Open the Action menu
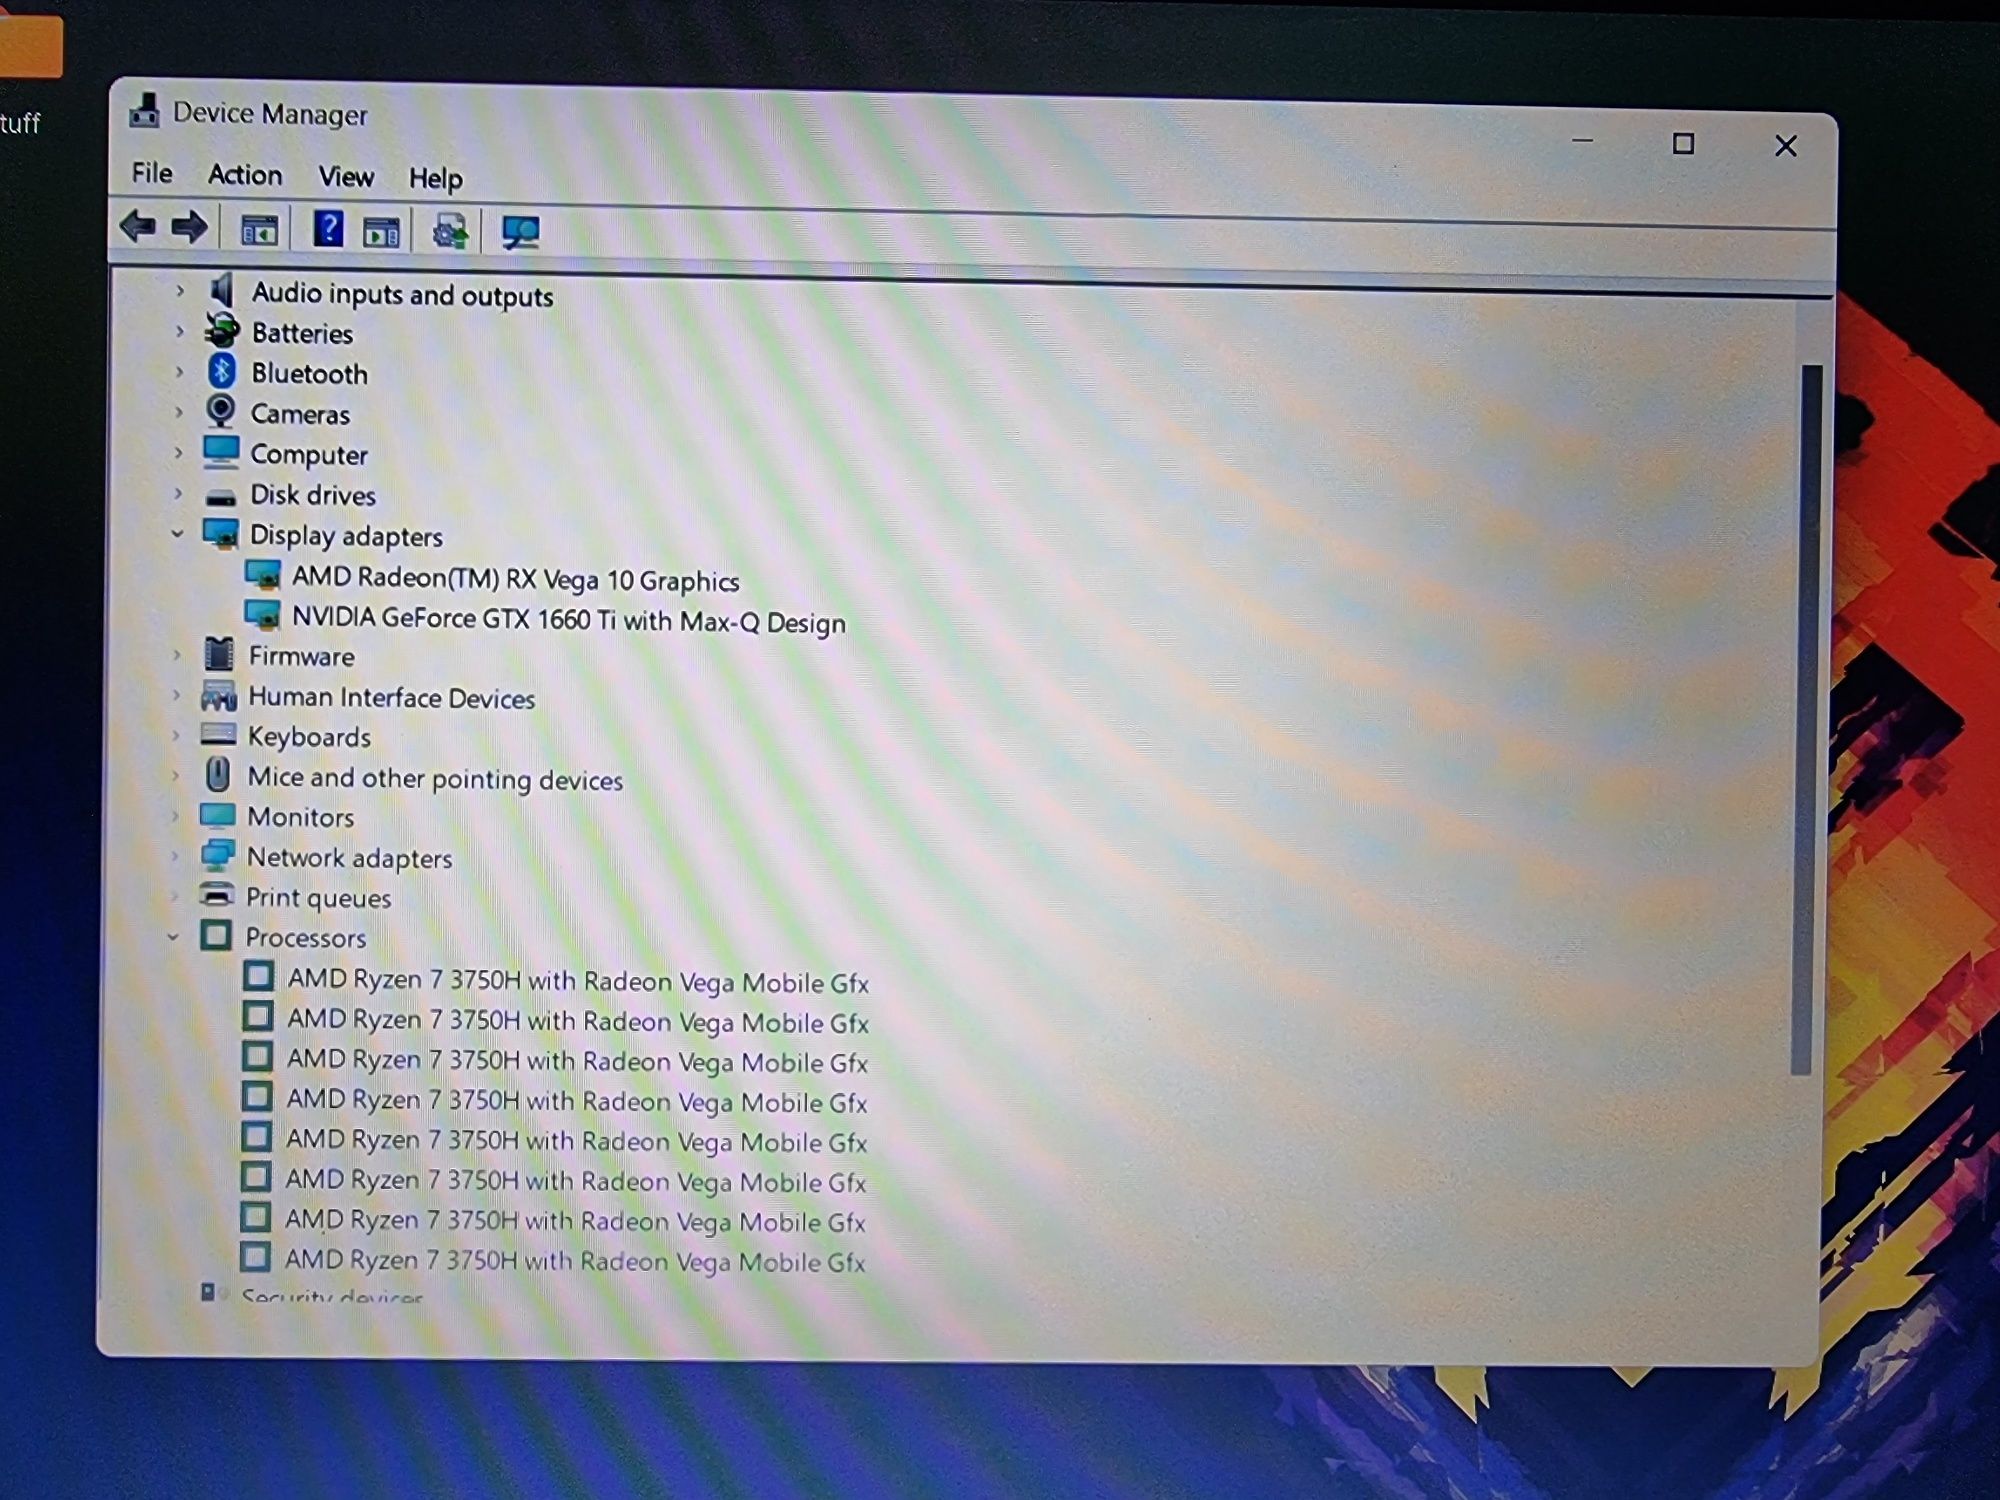Screen dimensions: 2000x1500 (245, 175)
